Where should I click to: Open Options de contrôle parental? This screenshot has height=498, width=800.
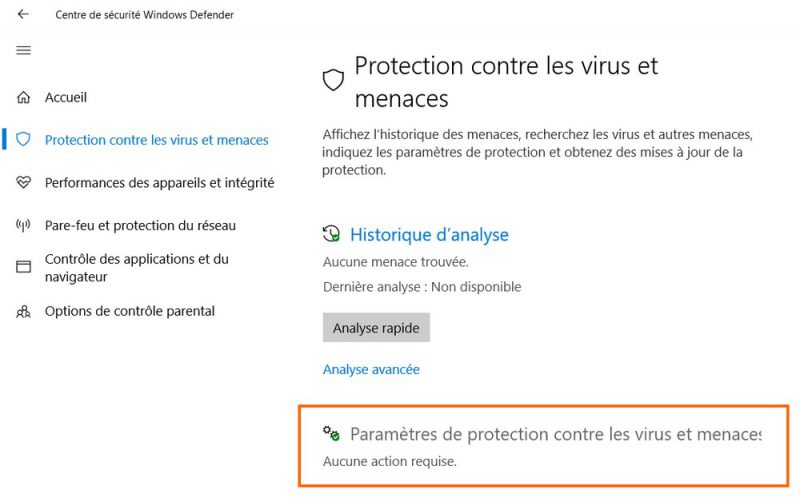pyautogui.click(x=130, y=311)
